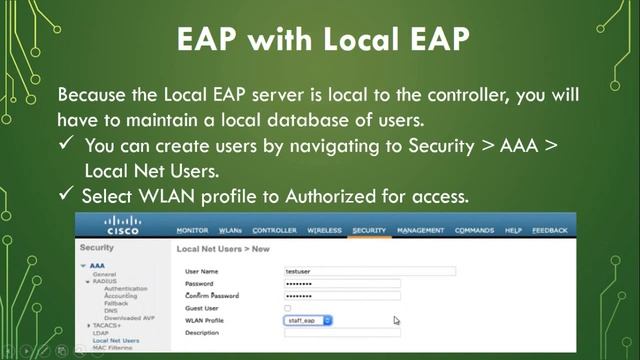Click the 'Confirm Password' label
The height and width of the screenshot is (360, 640).
tap(212, 296)
